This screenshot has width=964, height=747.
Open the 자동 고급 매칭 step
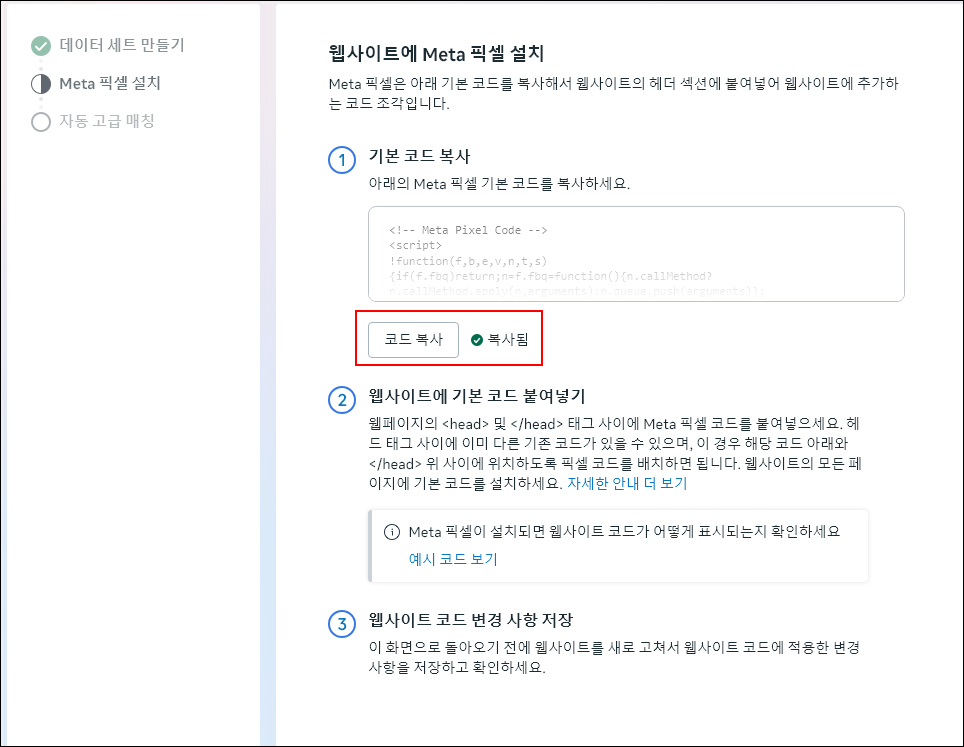[106, 121]
